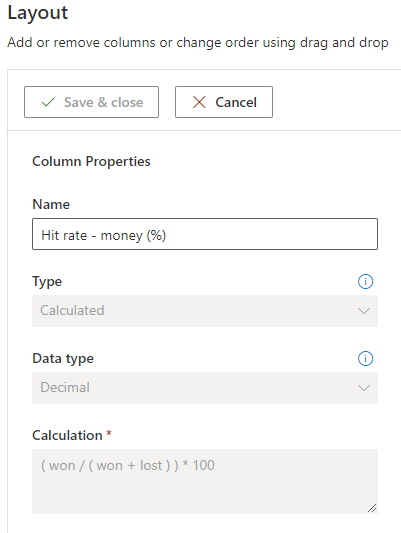Click the red X icon on Cancel
This screenshot has height=533, width=401.
tap(199, 102)
